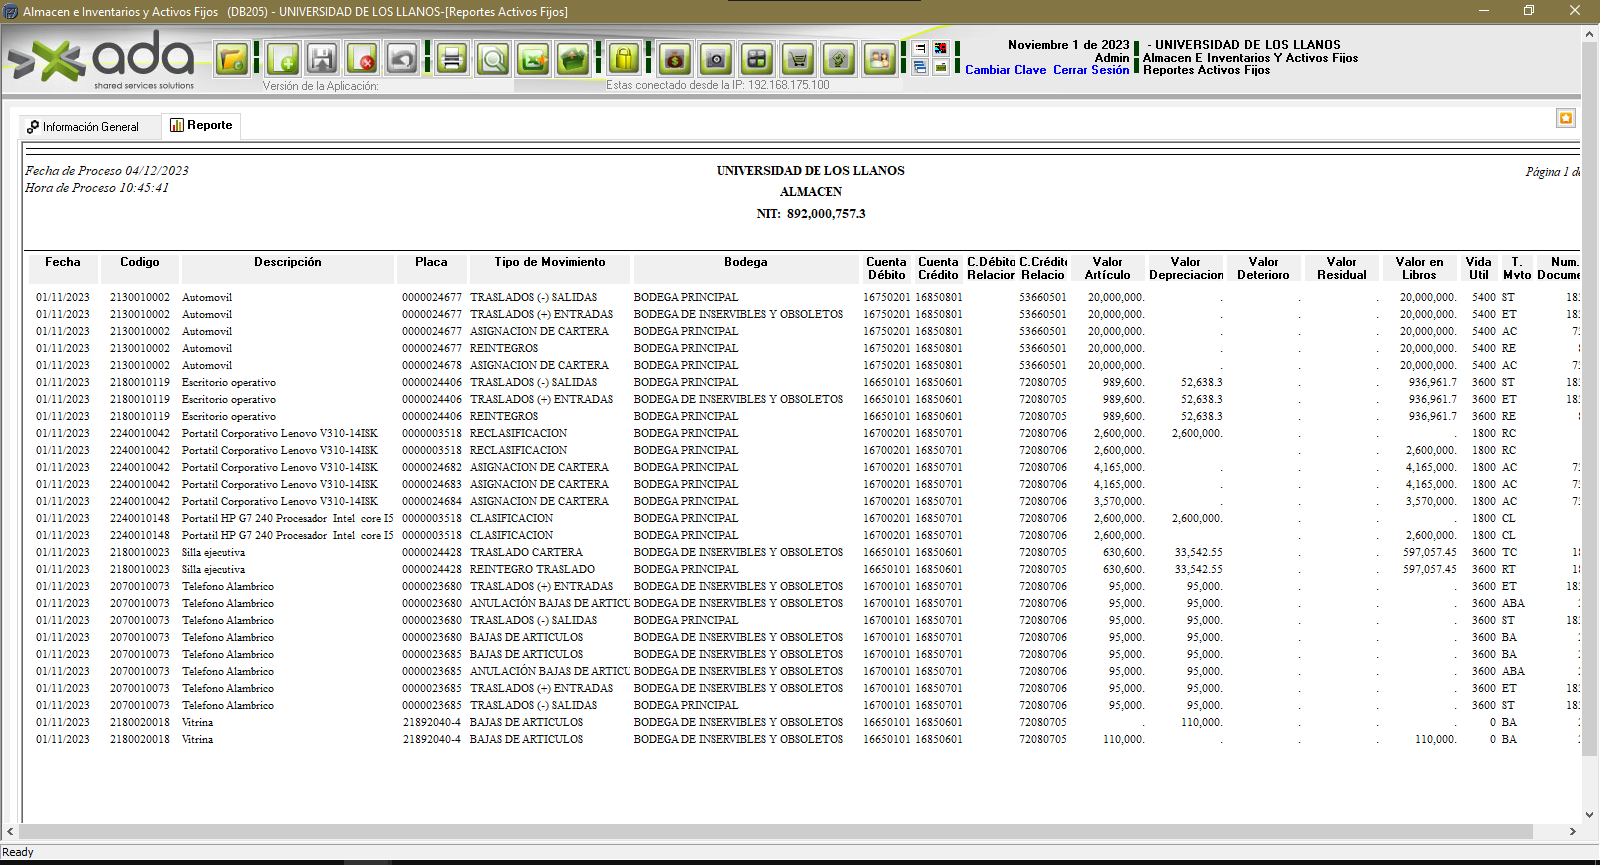Click the Cambiar Clave link

point(1005,70)
